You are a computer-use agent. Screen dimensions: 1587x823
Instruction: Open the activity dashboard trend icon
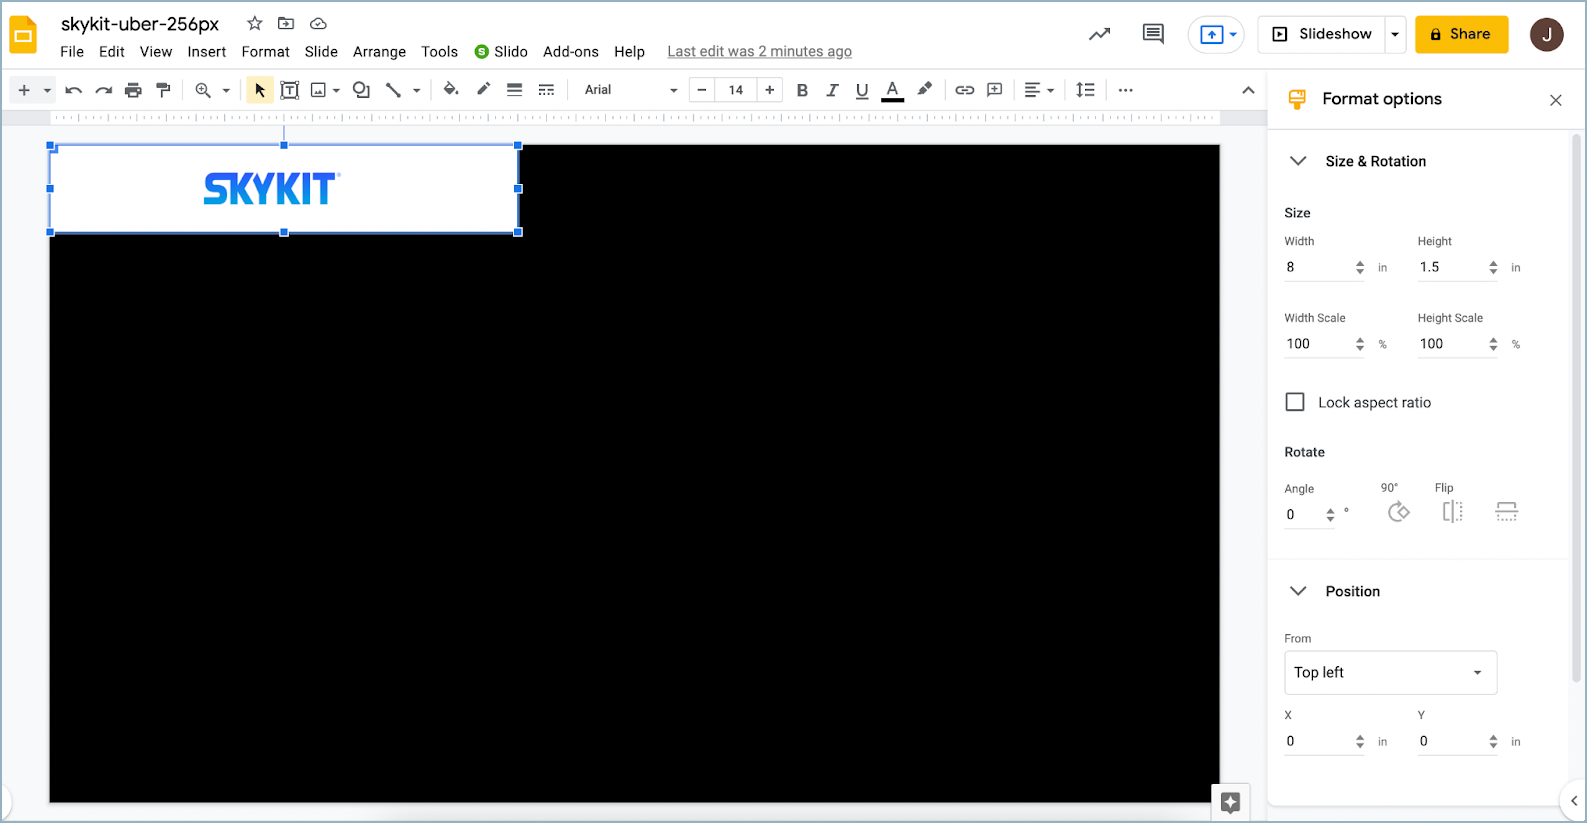pyautogui.click(x=1100, y=34)
